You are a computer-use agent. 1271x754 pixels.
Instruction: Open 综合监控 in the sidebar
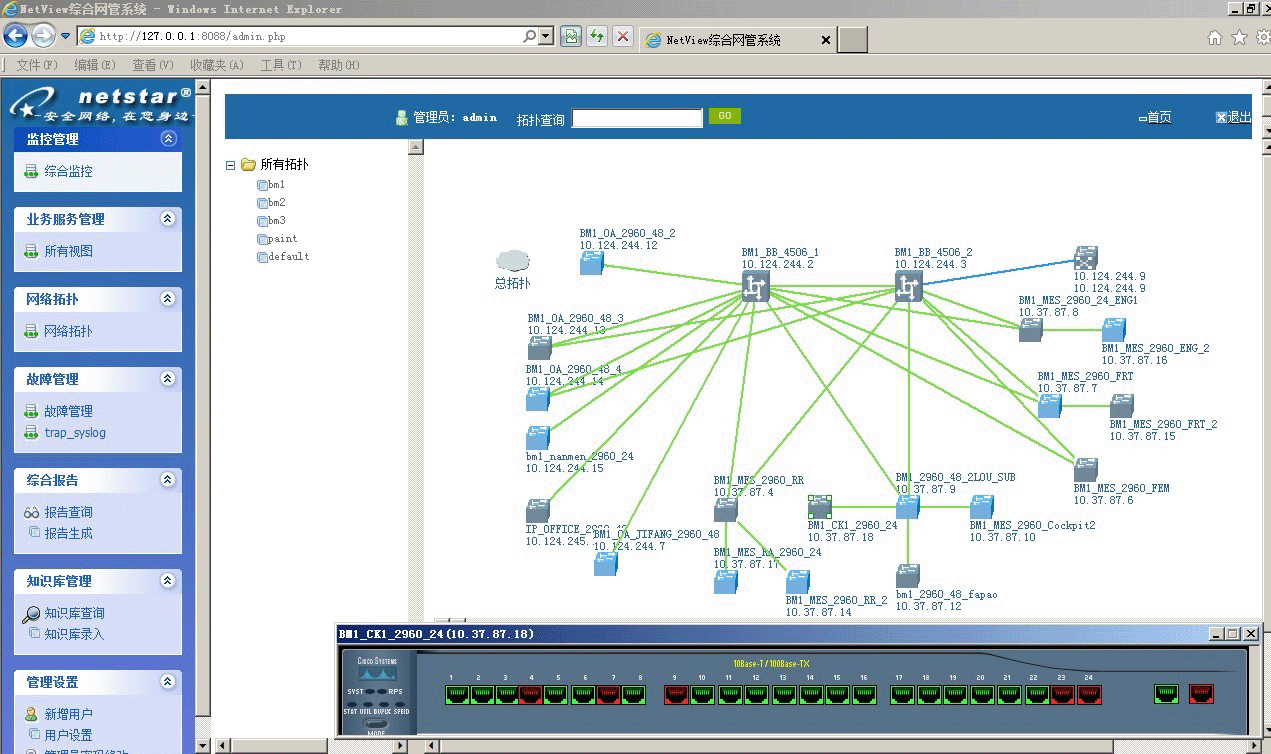click(x=68, y=171)
